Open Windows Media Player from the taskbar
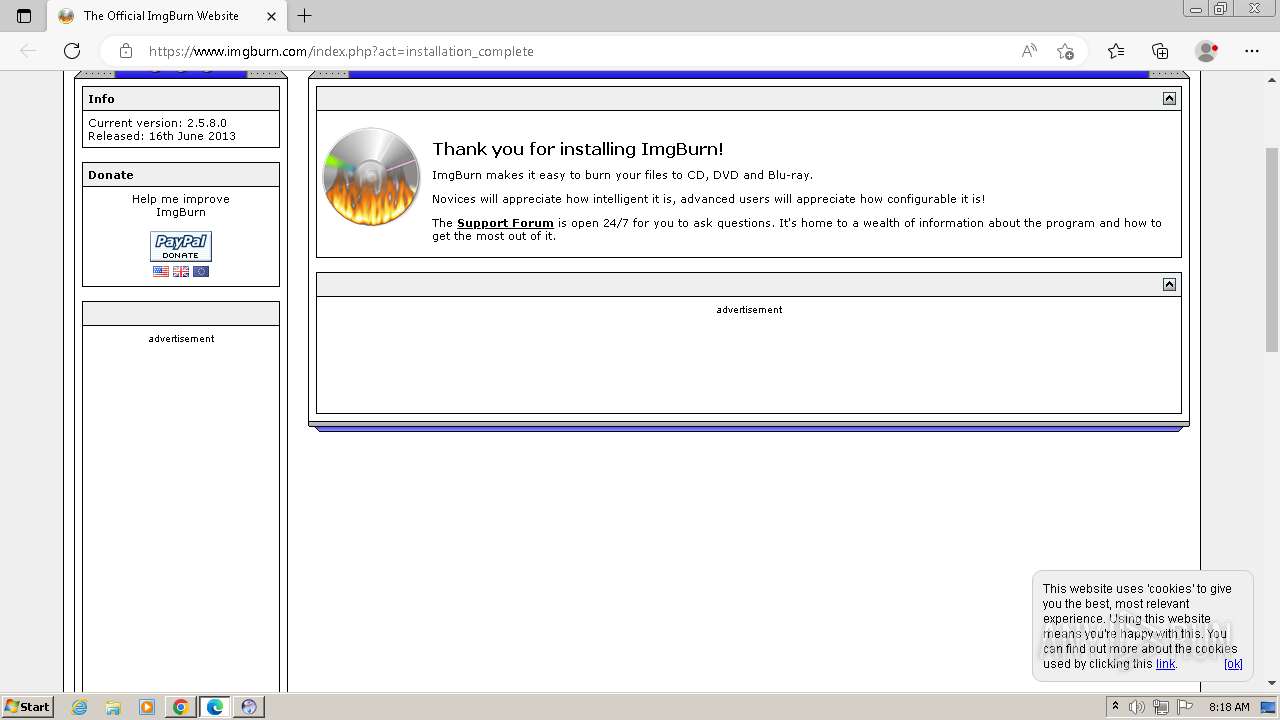 (147, 707)
